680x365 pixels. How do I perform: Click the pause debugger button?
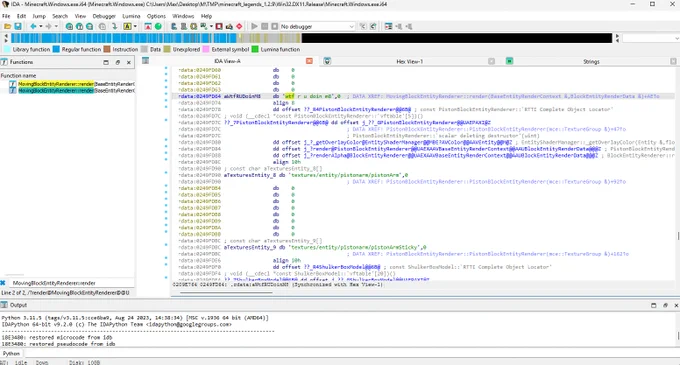click(265, 26)
